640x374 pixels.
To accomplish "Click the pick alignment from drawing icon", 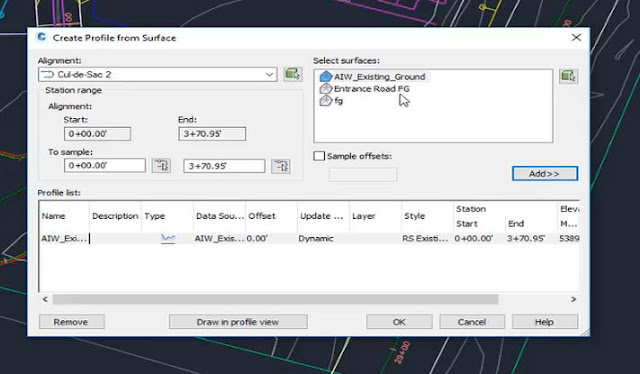I will (293, 74).
